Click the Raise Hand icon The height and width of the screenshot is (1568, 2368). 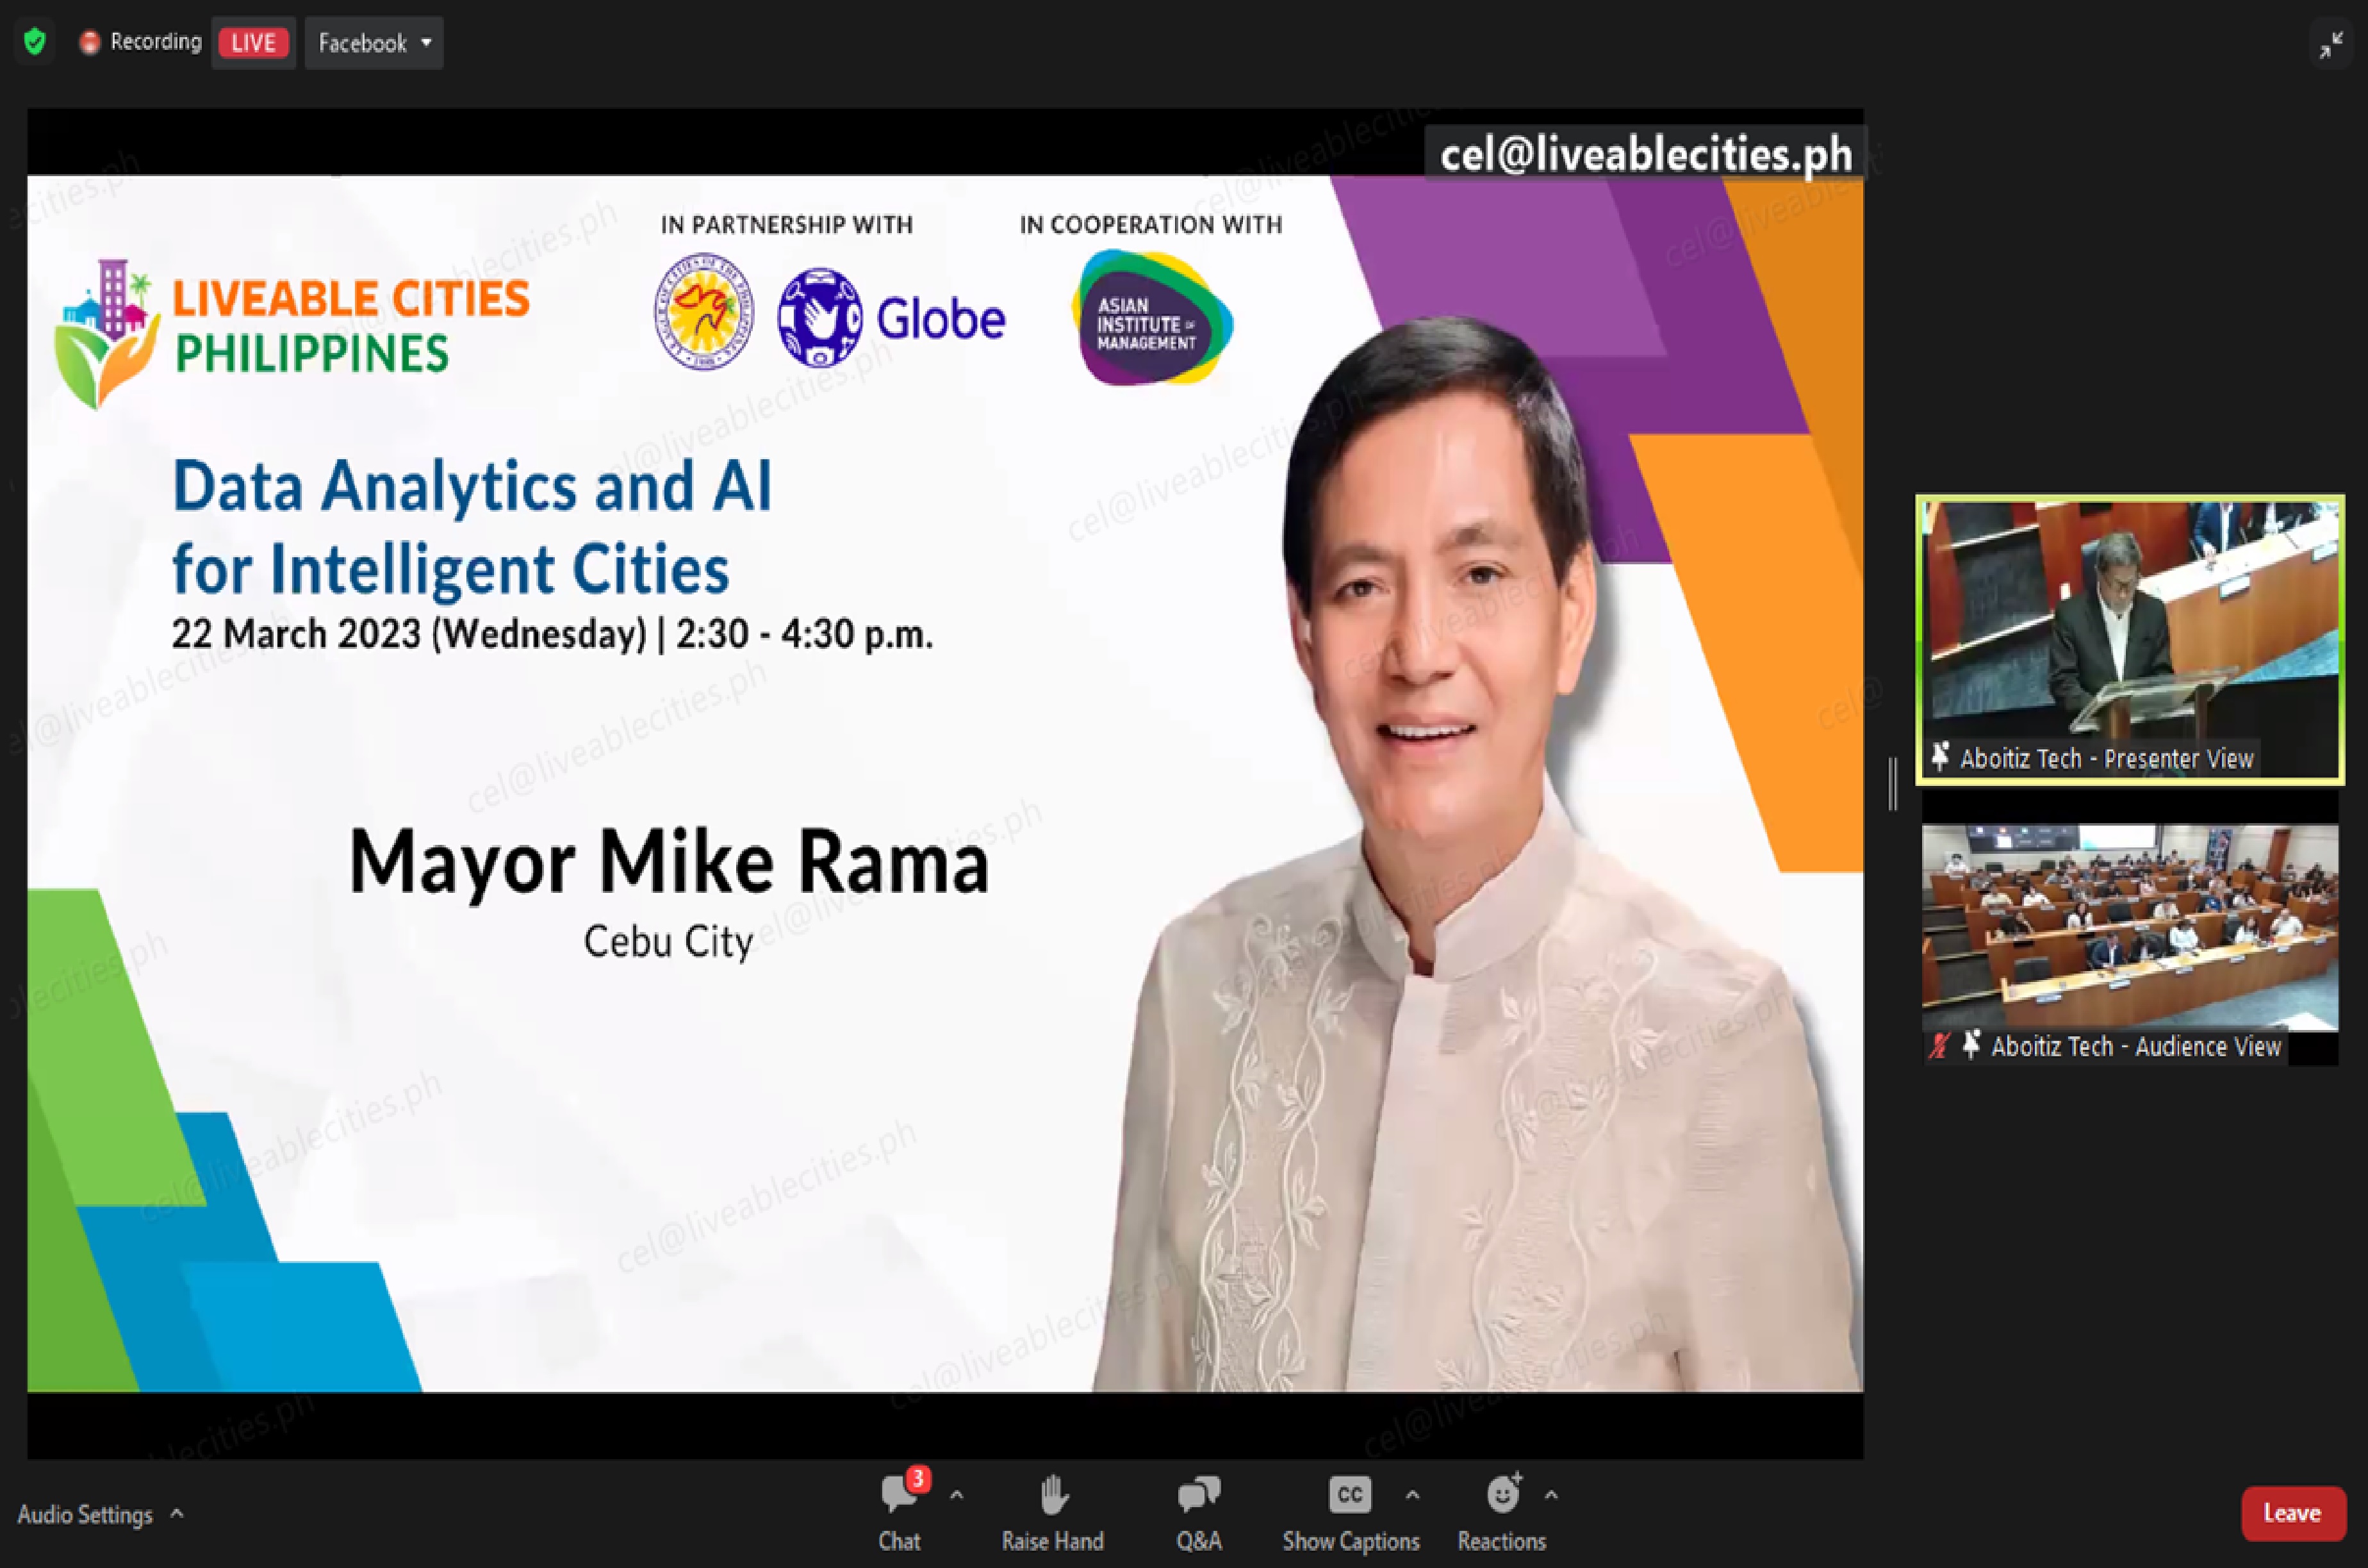pos(1053,1495)
